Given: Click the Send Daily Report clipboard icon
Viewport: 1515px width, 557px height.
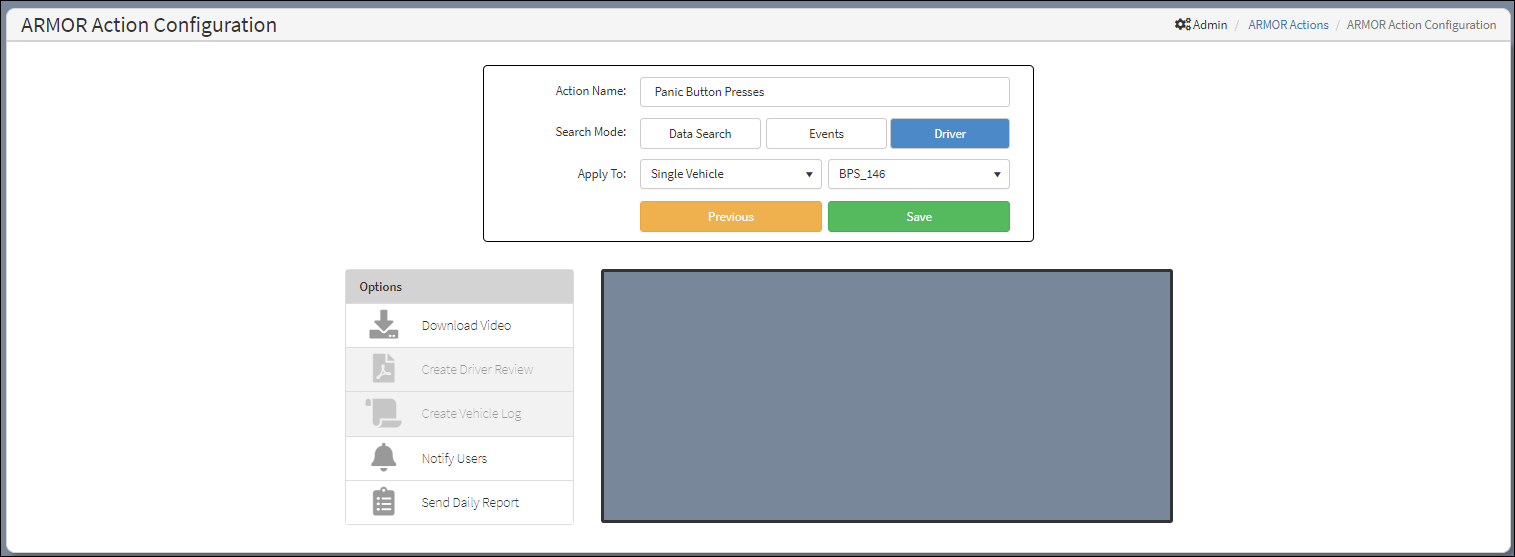Looking at the screenshot, I should click(x=384, y=502).
